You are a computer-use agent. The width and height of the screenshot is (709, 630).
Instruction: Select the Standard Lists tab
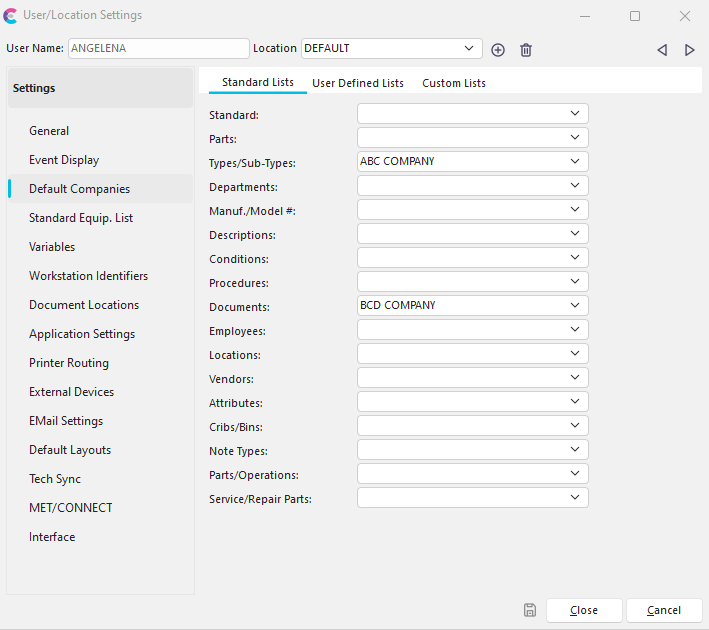(258, 82)
